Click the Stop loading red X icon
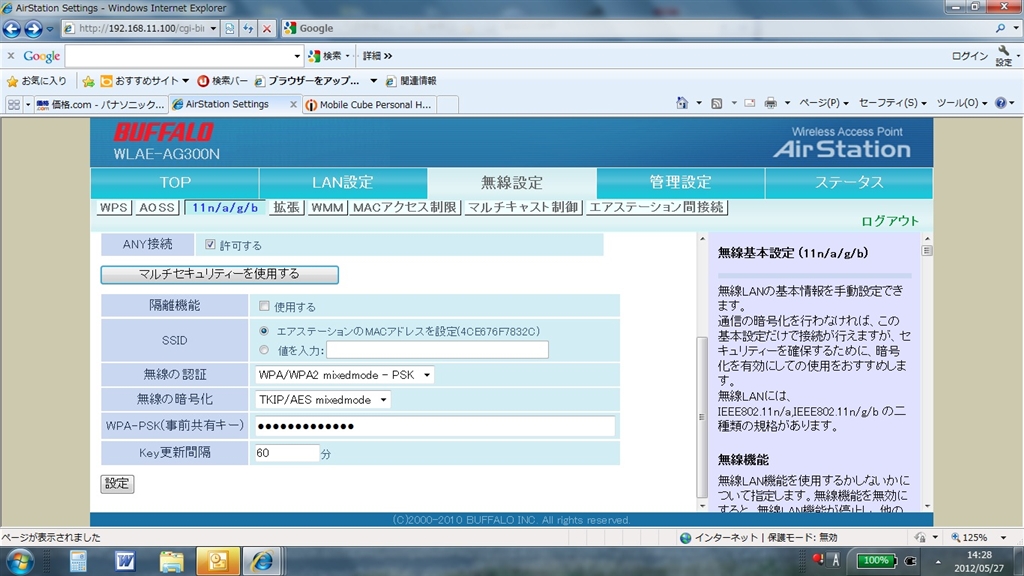1024x576 pixels. point(266,29)
